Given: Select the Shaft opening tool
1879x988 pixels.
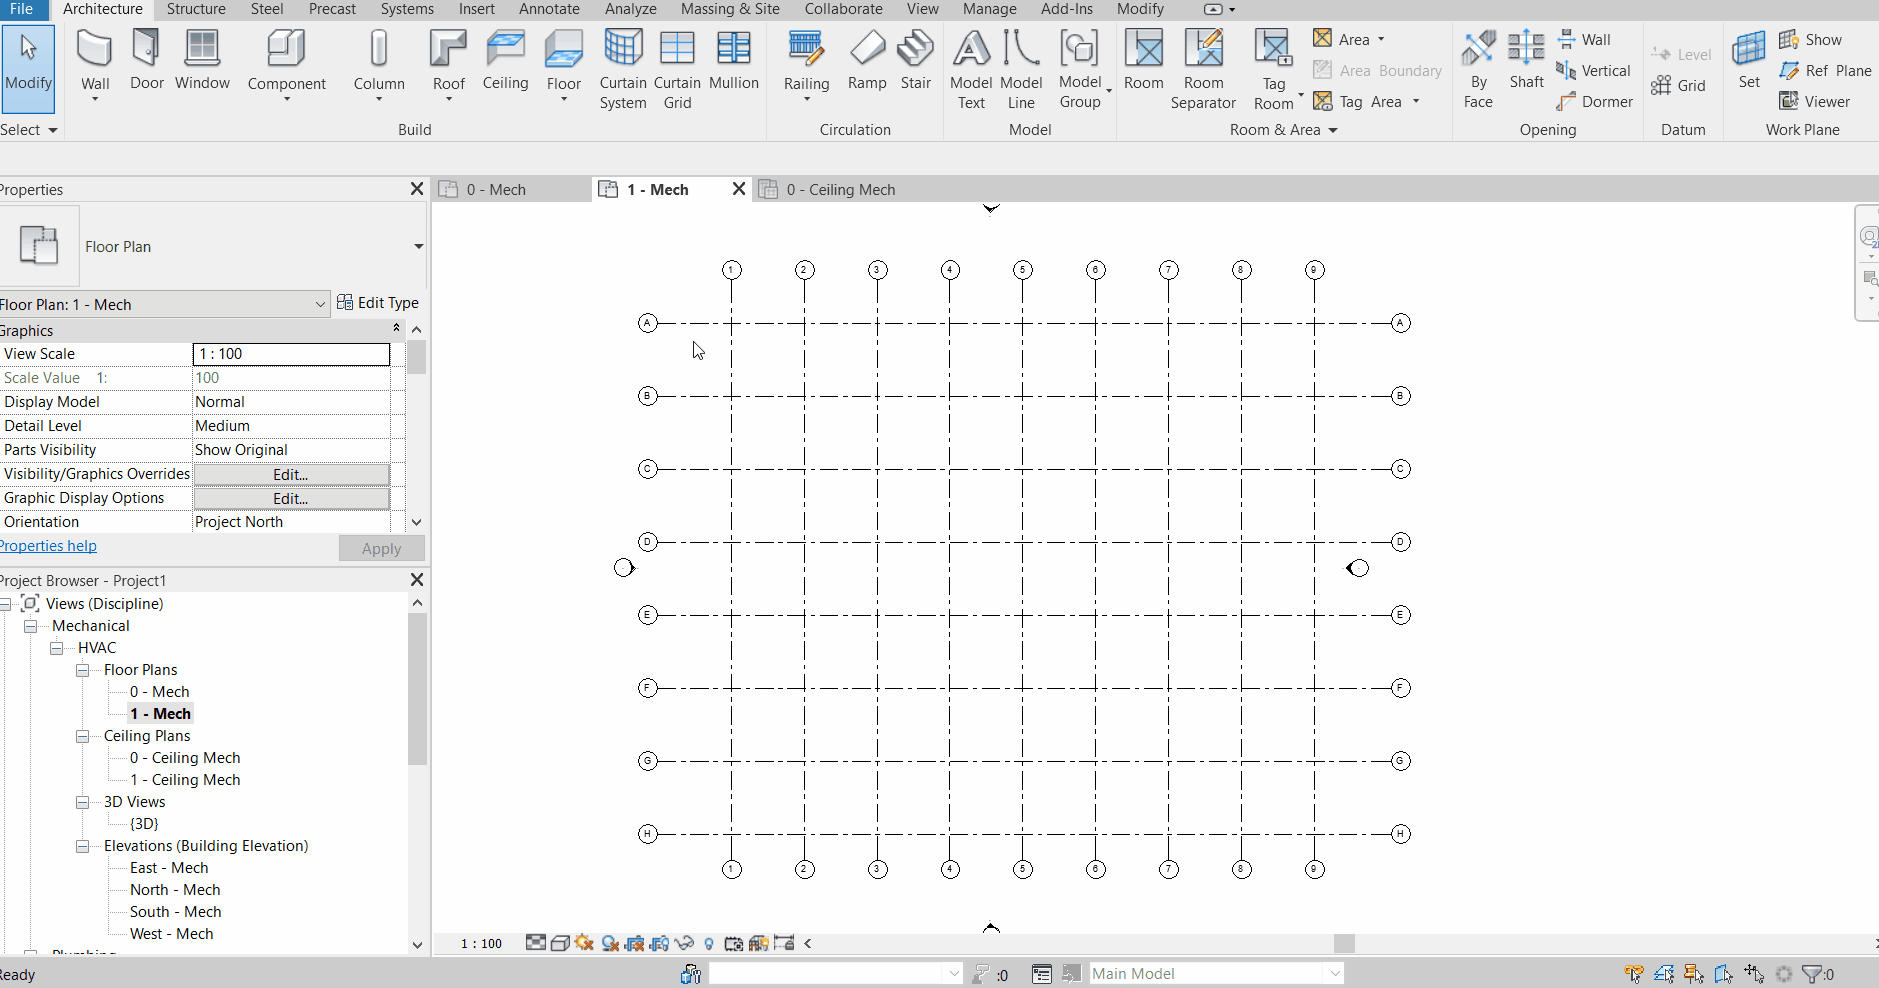Looking at the screenshot, I should [x=1526, y=60].
